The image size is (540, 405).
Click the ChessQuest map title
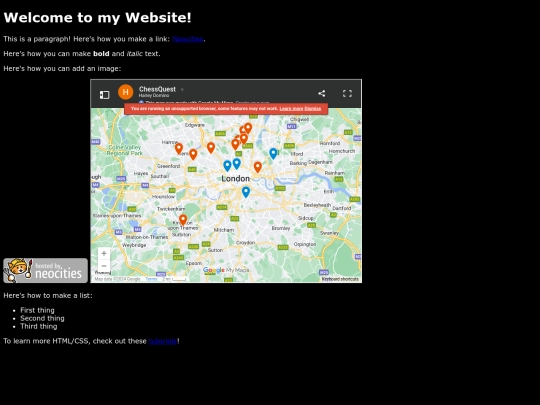coord(157,89)
